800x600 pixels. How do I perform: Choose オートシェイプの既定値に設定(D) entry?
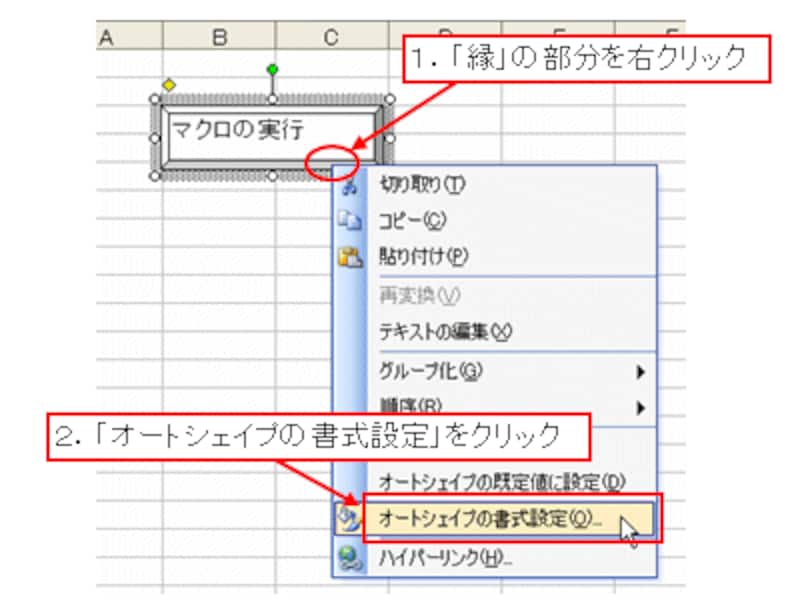pos(494,482)
